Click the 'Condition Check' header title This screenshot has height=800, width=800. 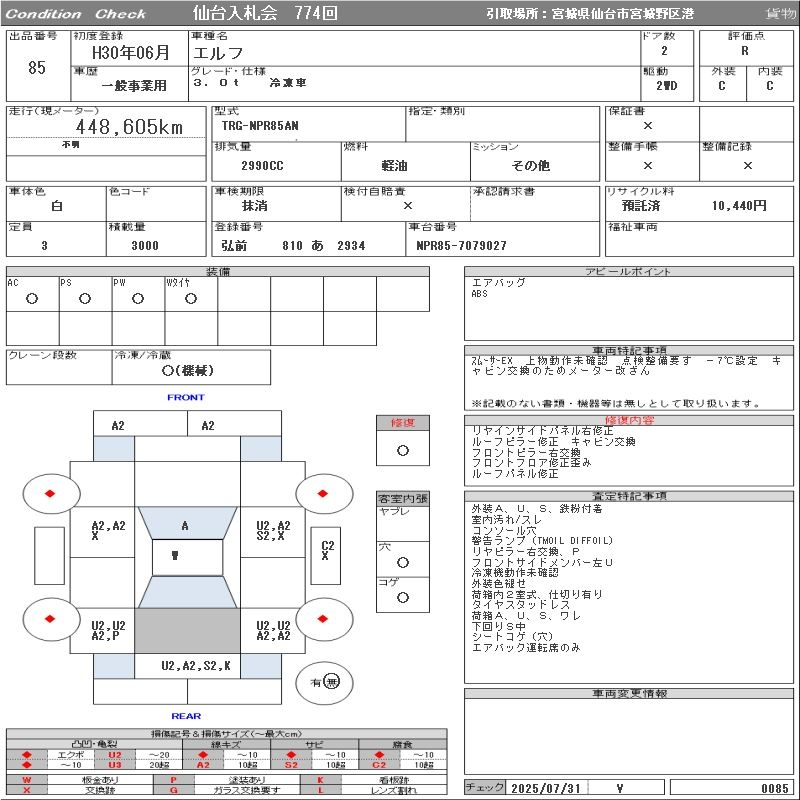[x=76, y=14]
